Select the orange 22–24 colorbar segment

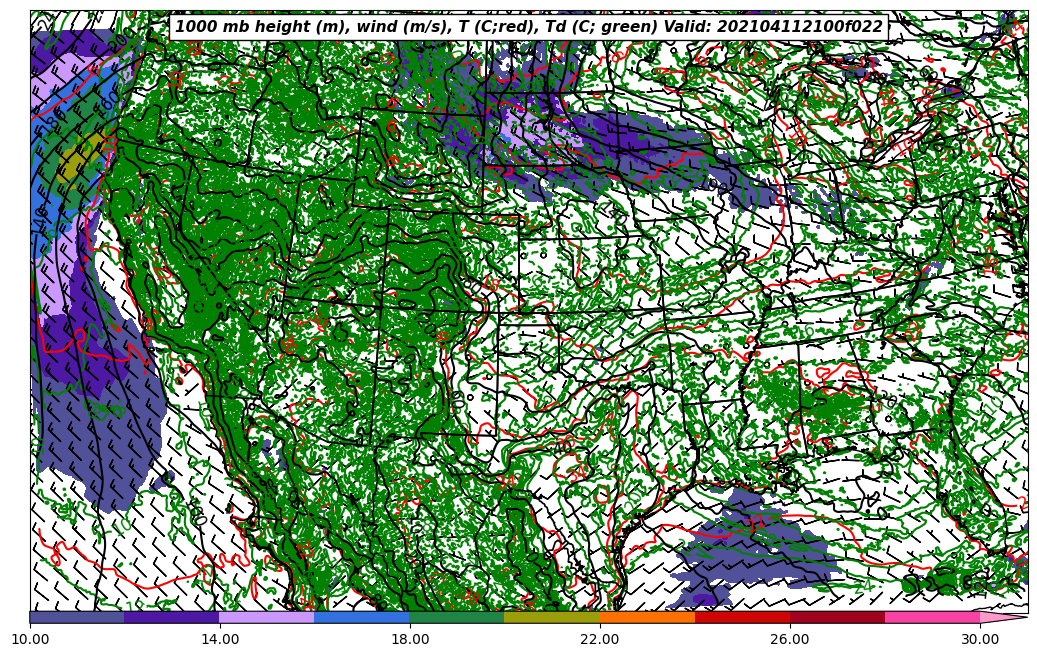(647, 617)
